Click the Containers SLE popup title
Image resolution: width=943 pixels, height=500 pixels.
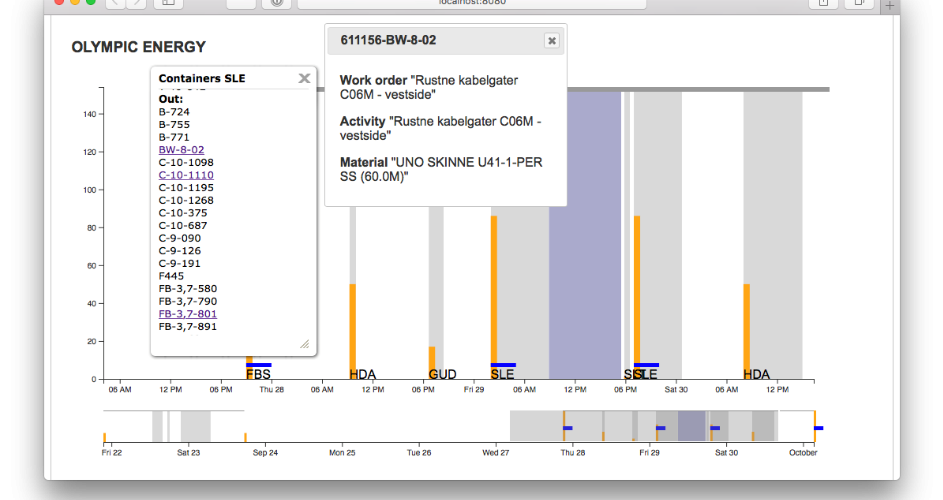click(202, 78)
